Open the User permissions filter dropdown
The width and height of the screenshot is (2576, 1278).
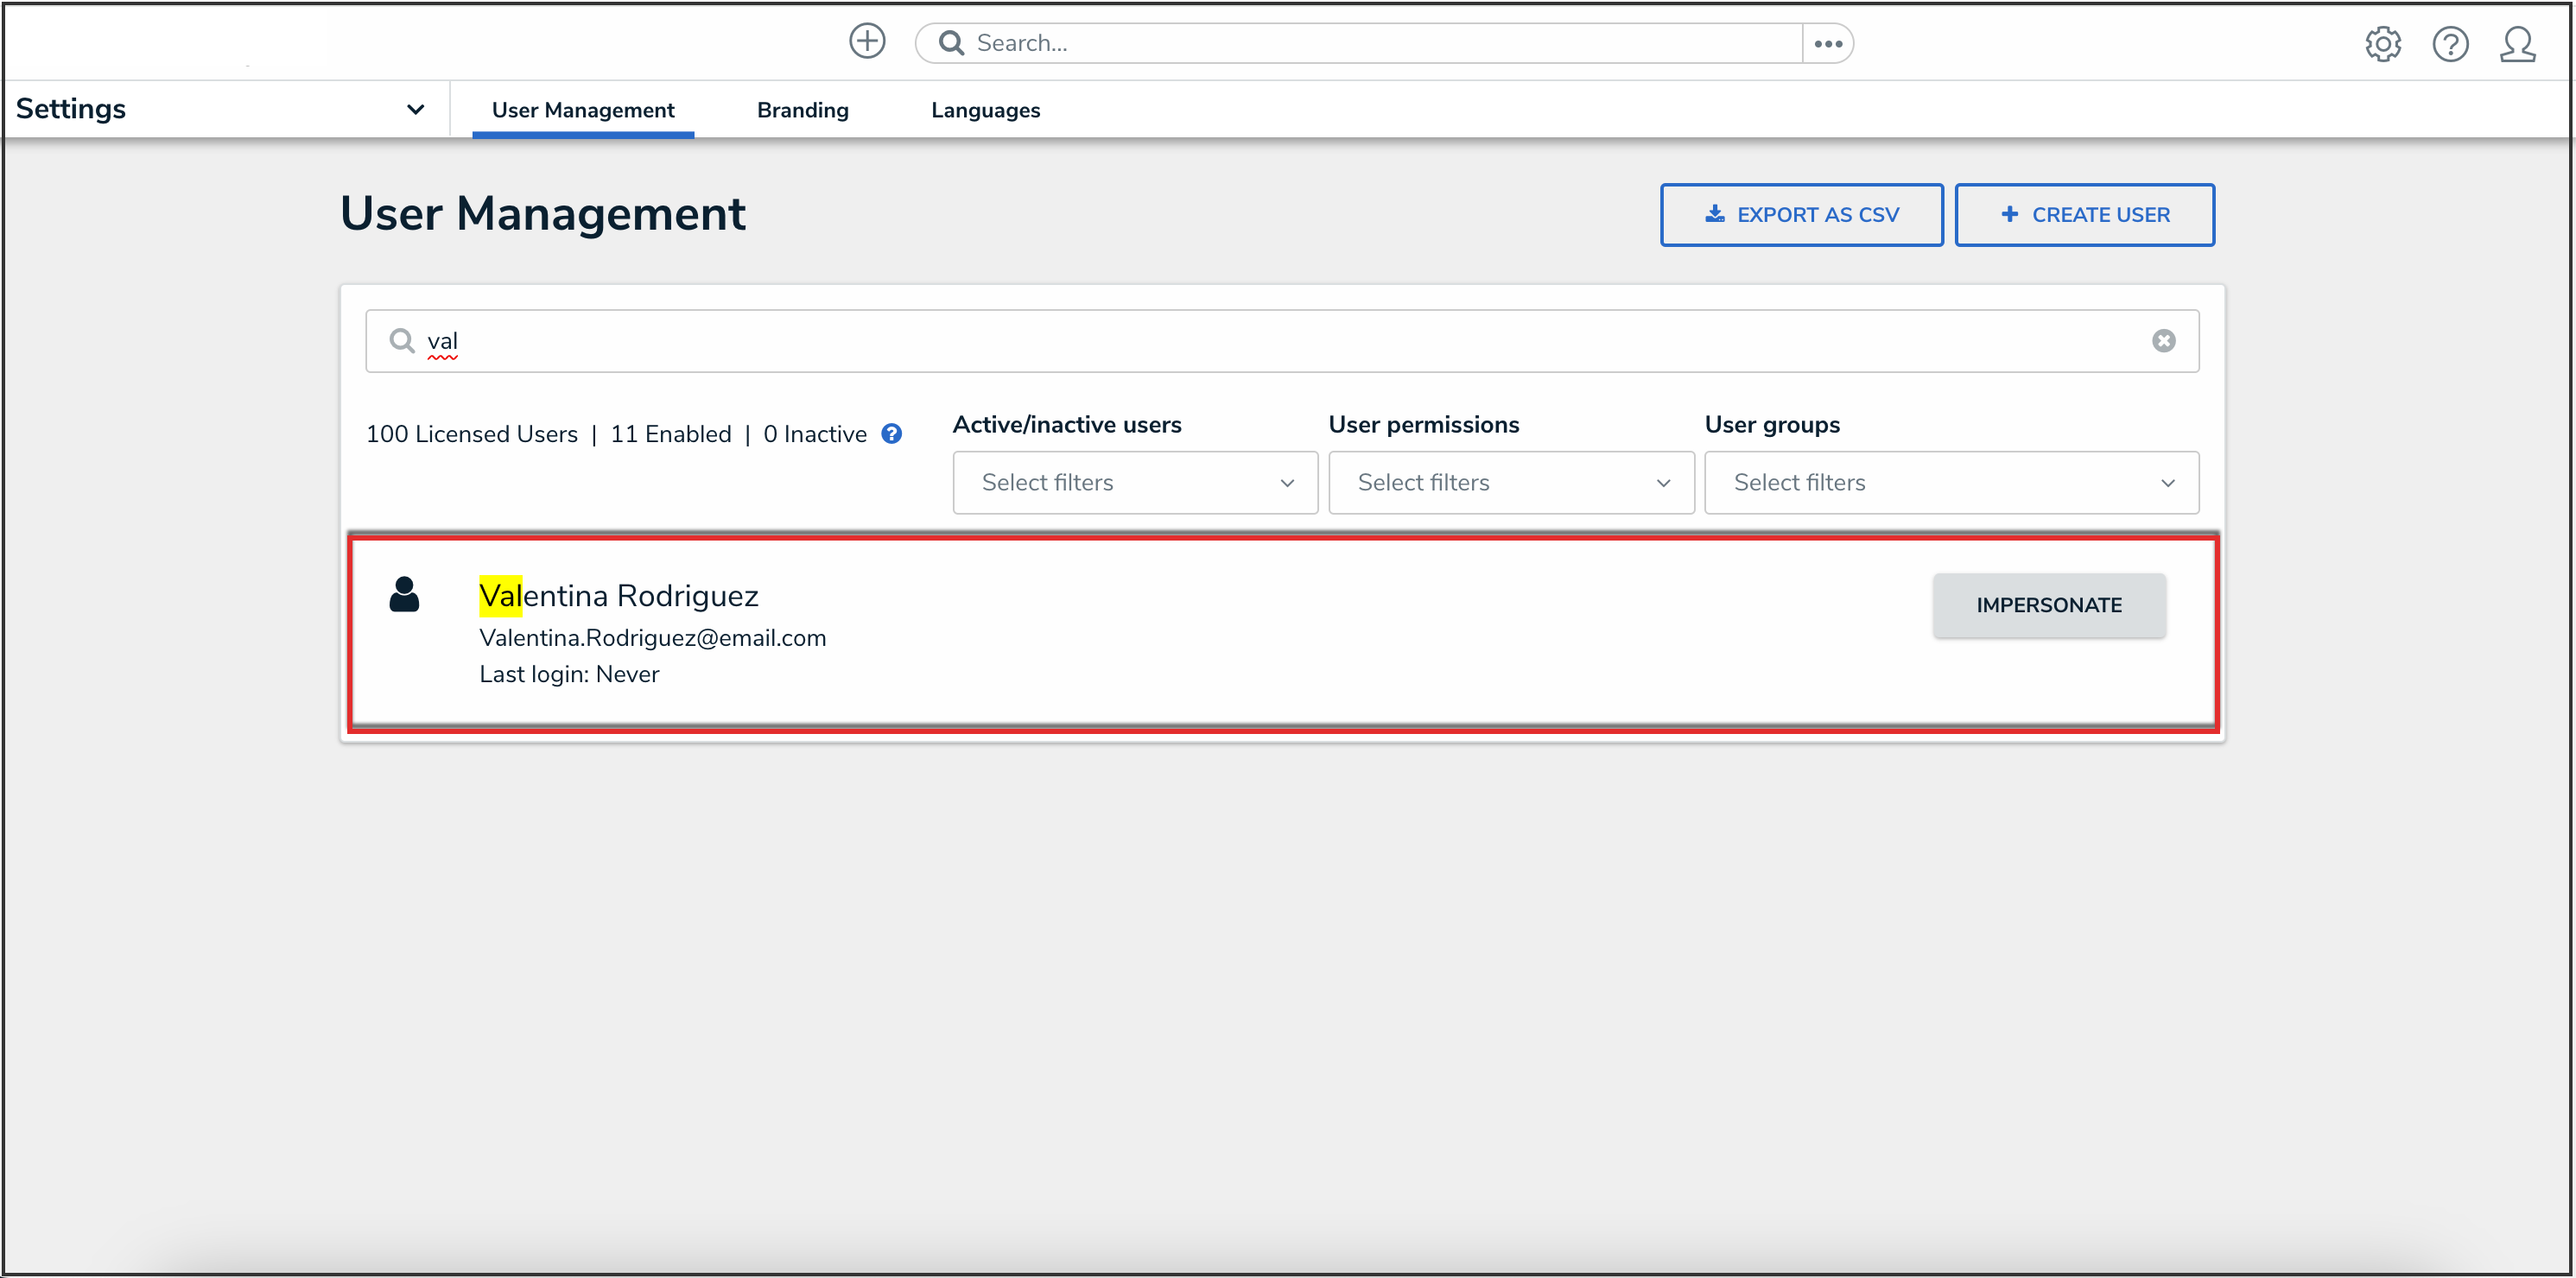1510,483
